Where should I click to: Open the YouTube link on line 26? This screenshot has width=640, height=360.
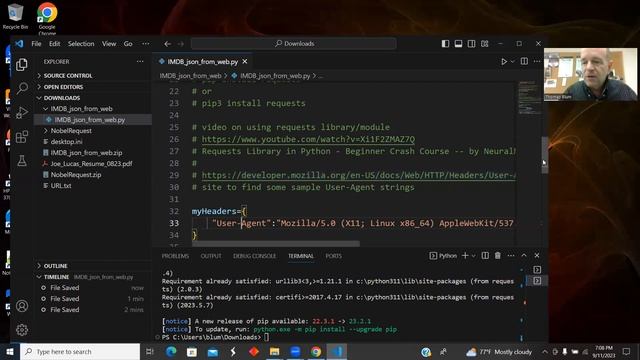[308, 139]
